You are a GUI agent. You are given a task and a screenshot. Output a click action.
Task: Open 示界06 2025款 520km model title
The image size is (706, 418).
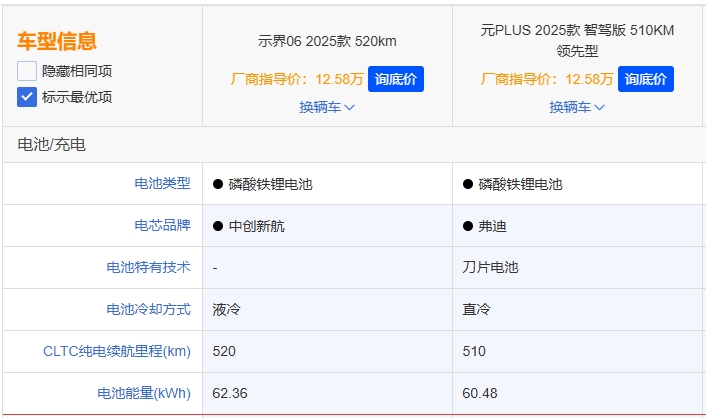327,41
